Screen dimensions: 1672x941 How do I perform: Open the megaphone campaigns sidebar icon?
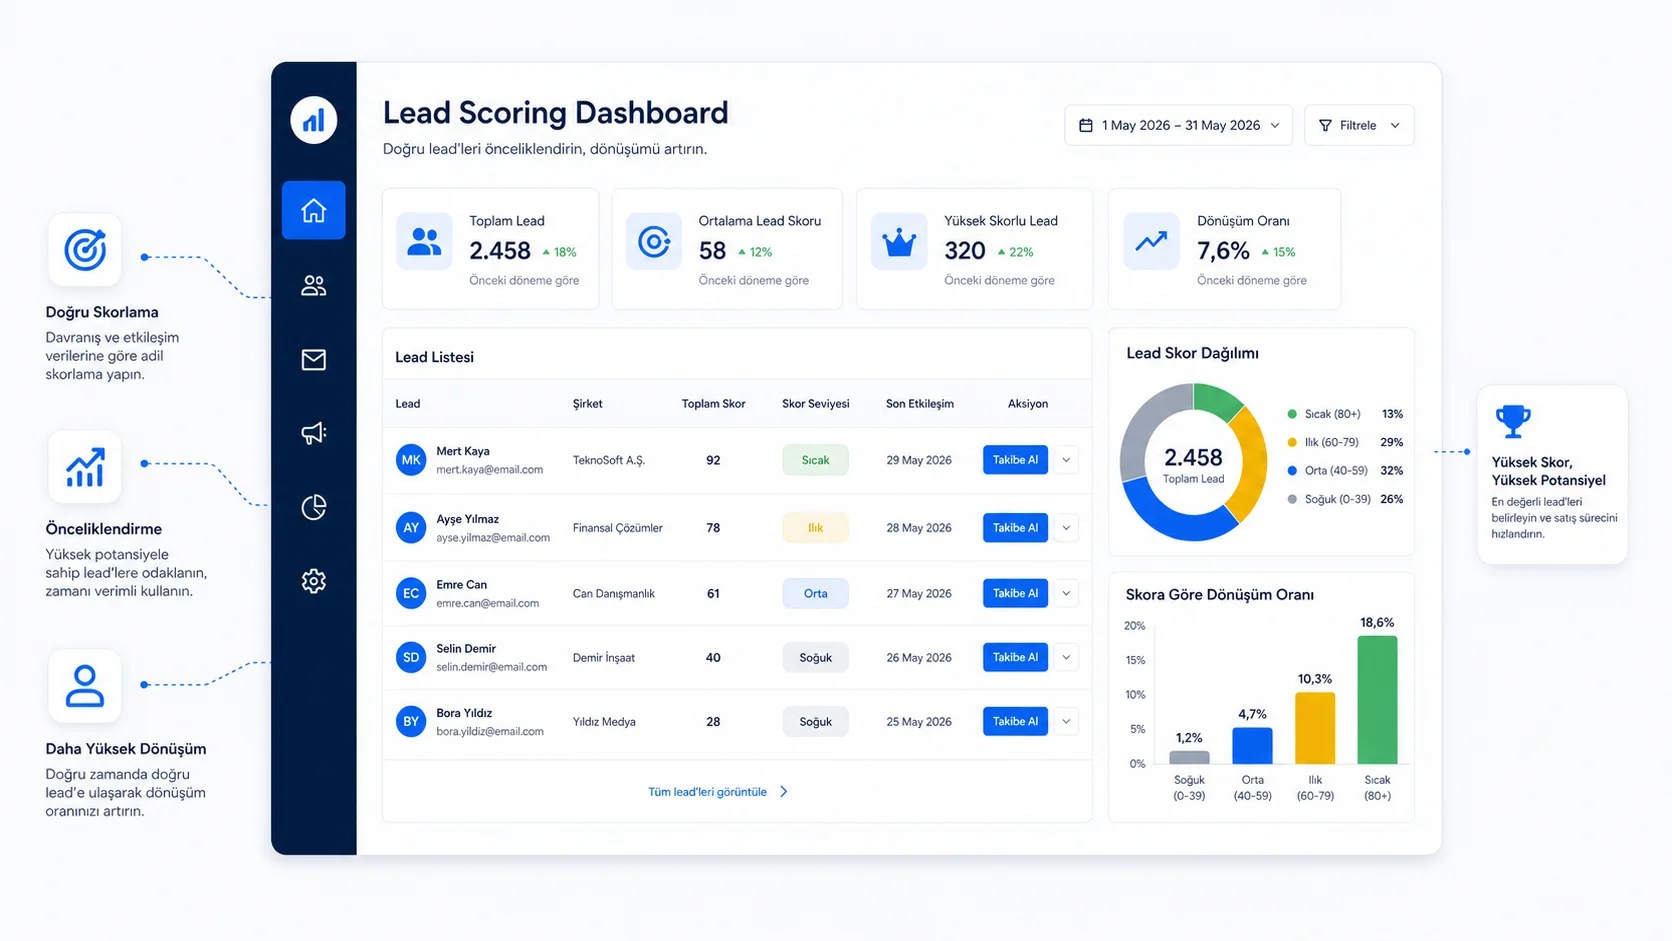314,433
